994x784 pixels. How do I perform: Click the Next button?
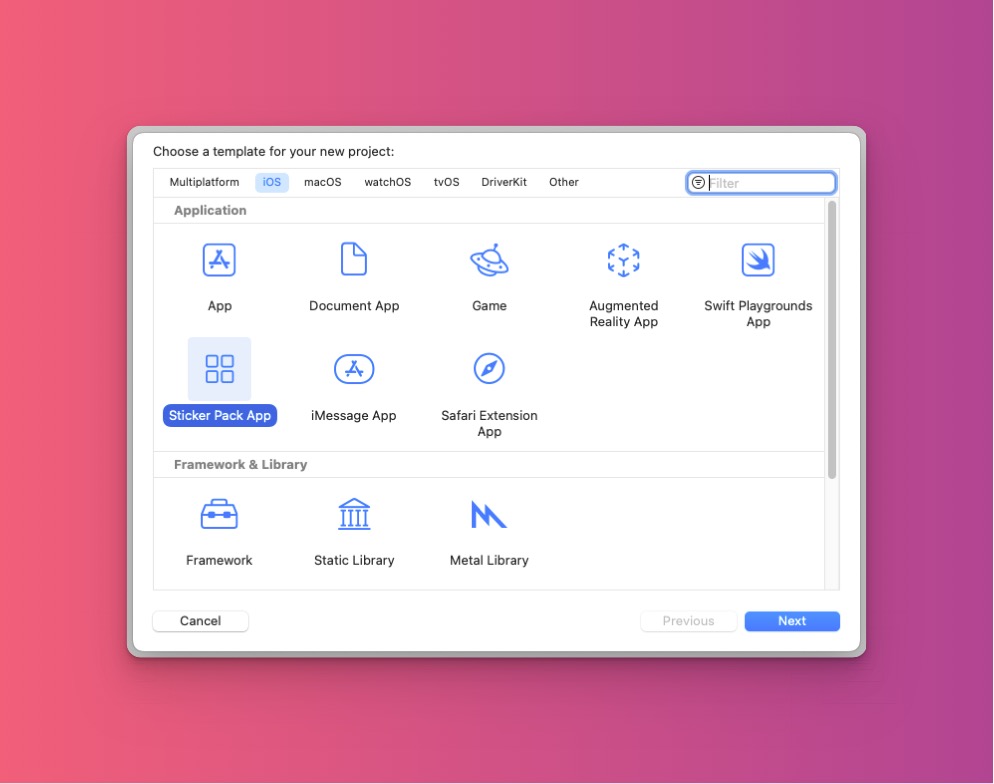[x=791, y=620]
